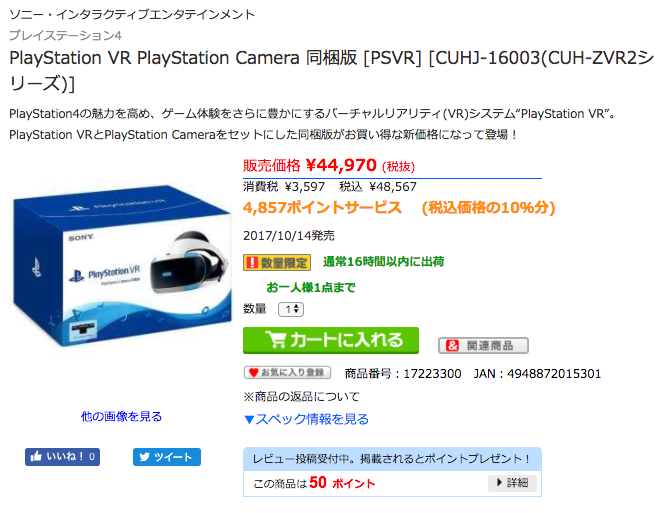Click the blue triangle before スペック情報

click(249, 420)
